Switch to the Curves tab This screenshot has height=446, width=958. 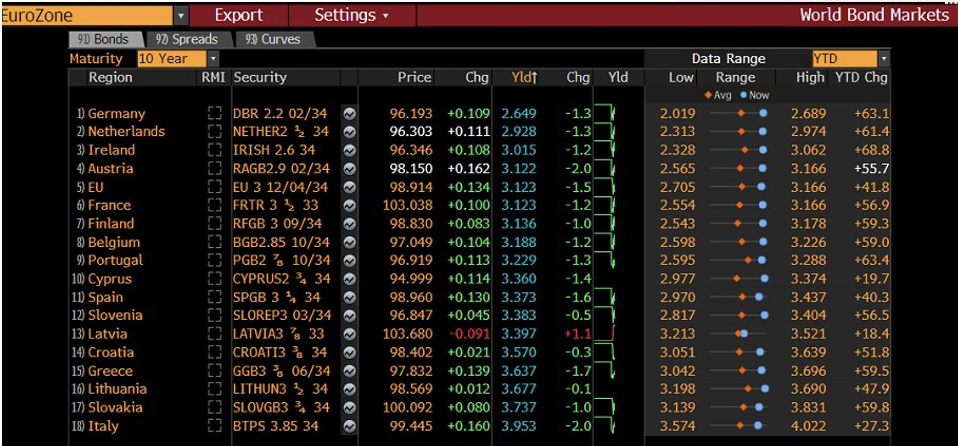[274, 40]
